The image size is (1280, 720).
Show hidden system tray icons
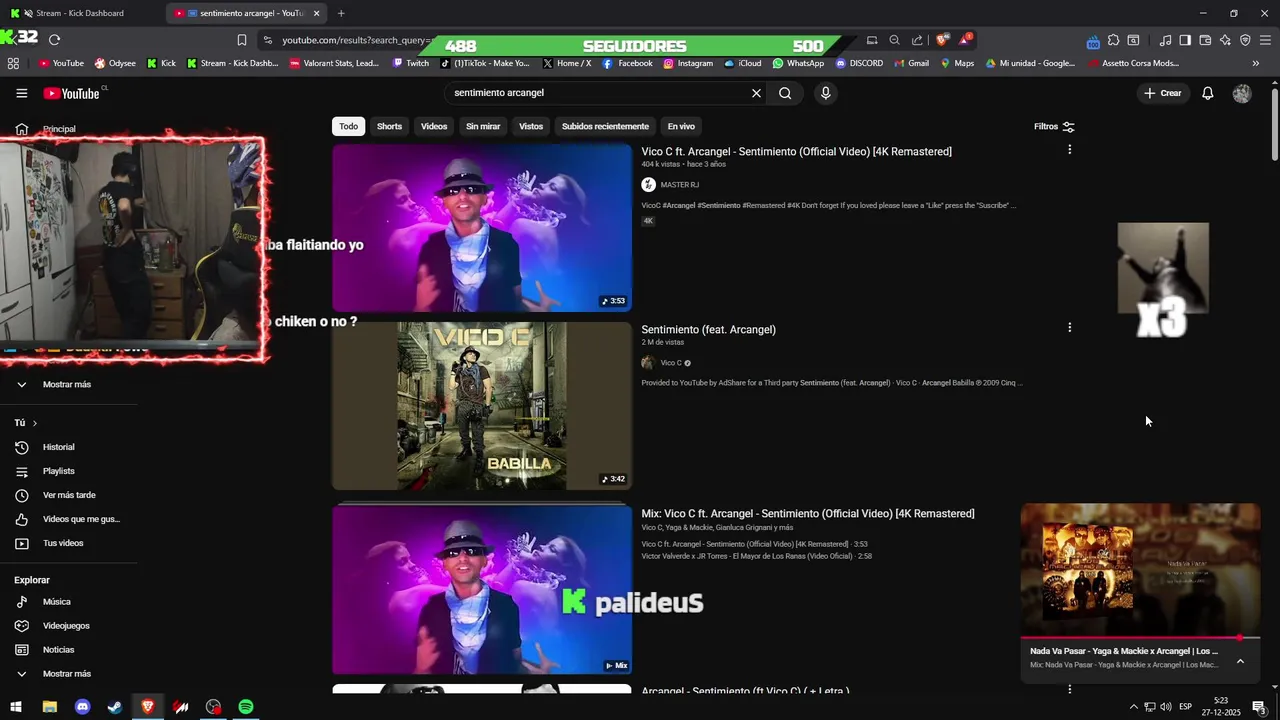point(1133,707)
